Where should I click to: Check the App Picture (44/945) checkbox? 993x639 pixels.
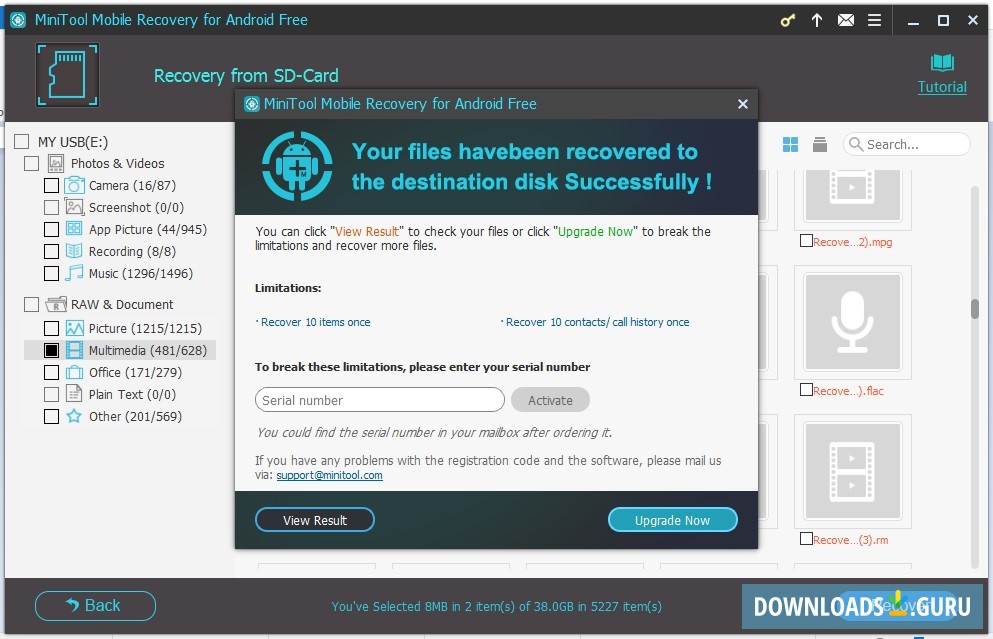[x=51, y=229]
